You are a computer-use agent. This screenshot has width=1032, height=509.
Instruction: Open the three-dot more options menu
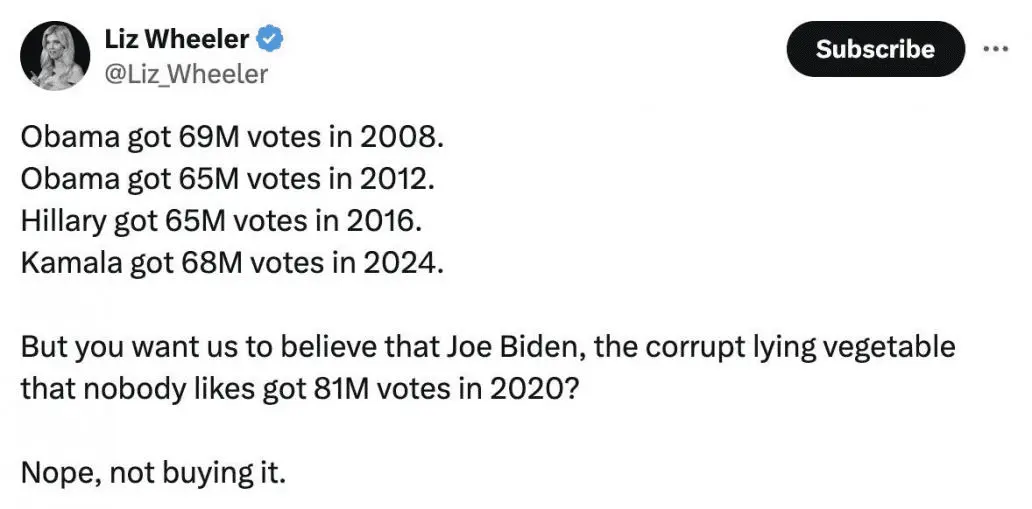click(x=996, y=49)
